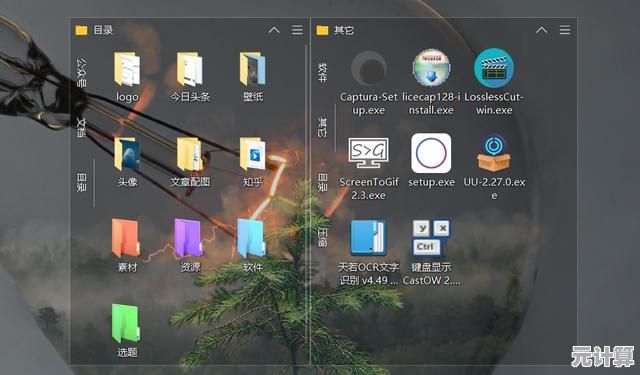Open the 今日头条 folder
Viewport: 640px width, 375px height.
coord(190,77)
